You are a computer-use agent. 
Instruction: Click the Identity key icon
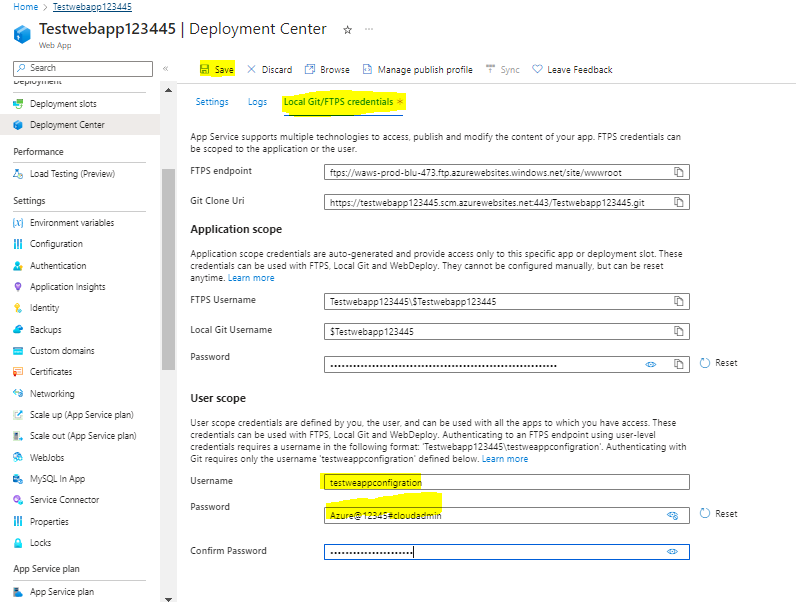(x=18, y=308)
